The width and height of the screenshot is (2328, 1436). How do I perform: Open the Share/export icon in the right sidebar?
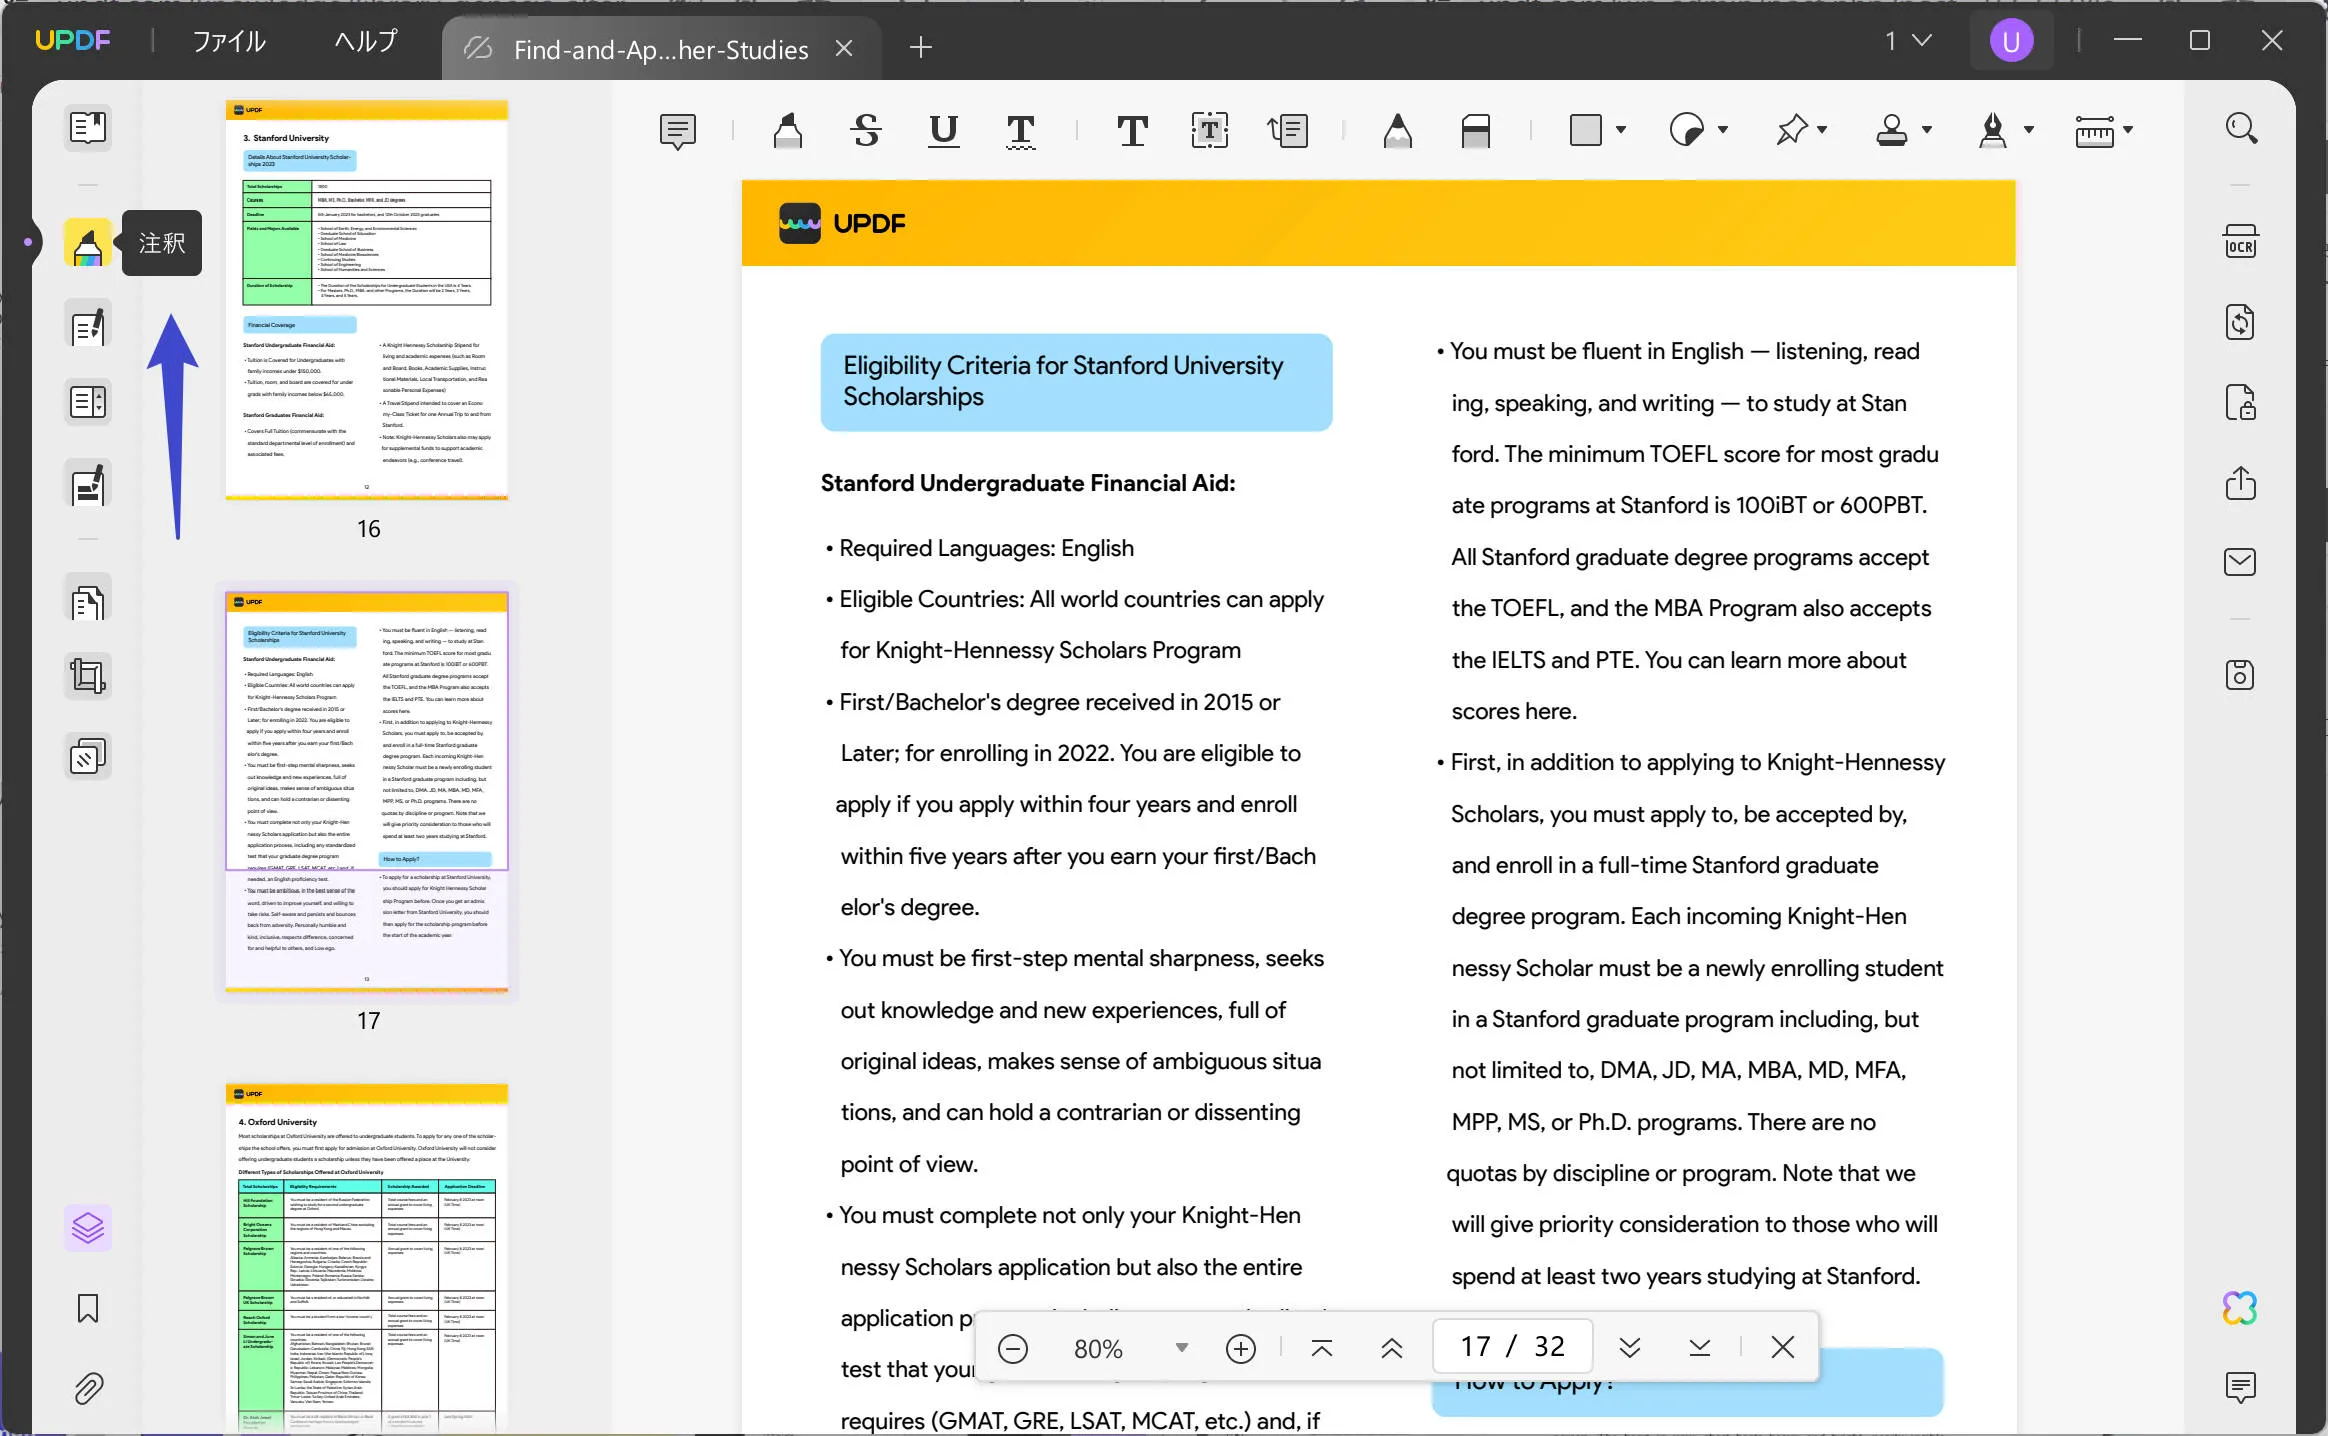[x=2241, y=483]
